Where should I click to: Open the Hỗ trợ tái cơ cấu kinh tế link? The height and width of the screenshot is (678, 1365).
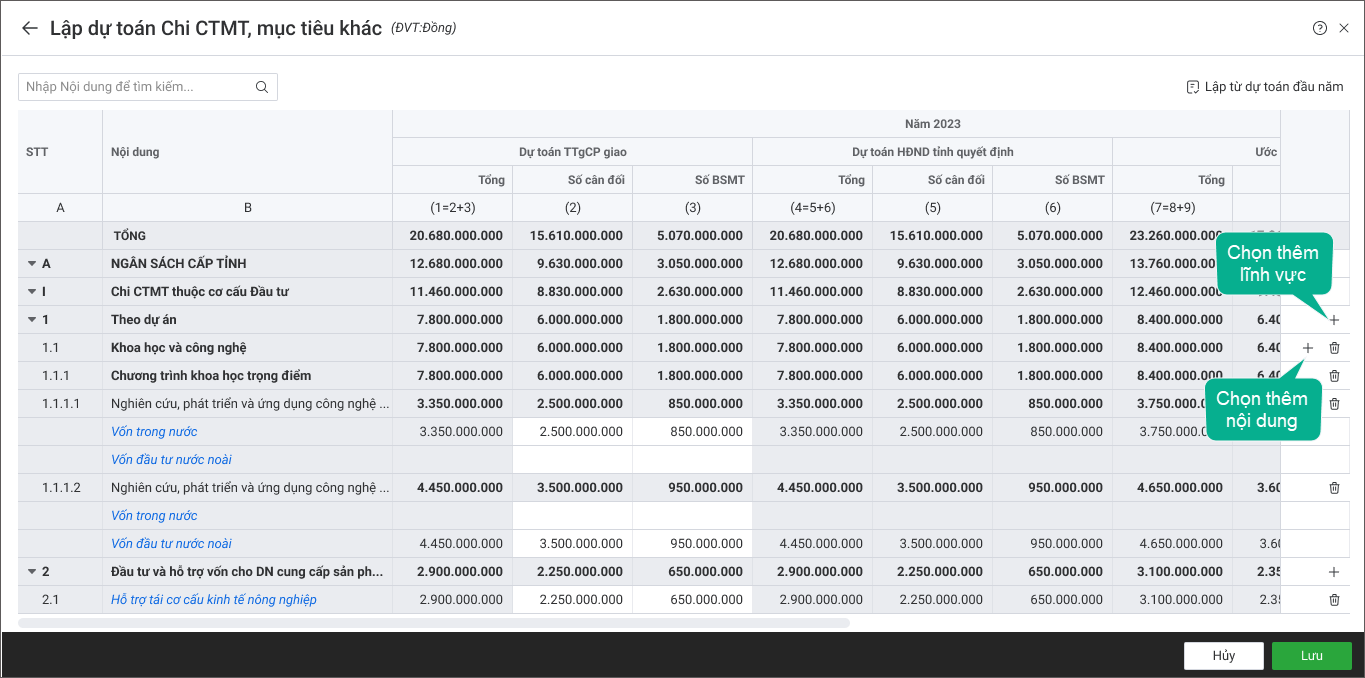click(213, 600)
